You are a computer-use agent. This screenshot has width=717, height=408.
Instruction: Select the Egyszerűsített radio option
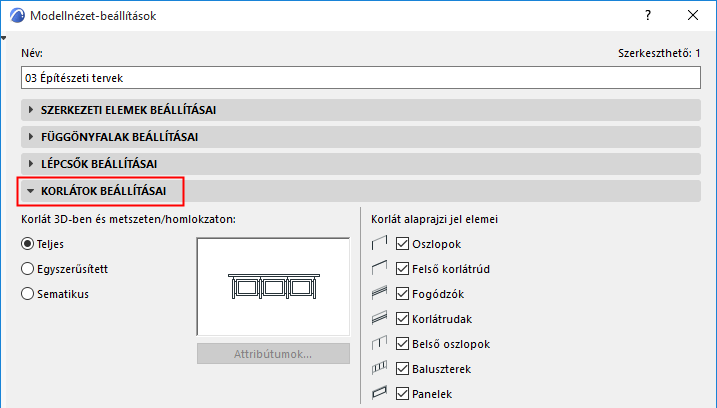[x=27, y=268]
